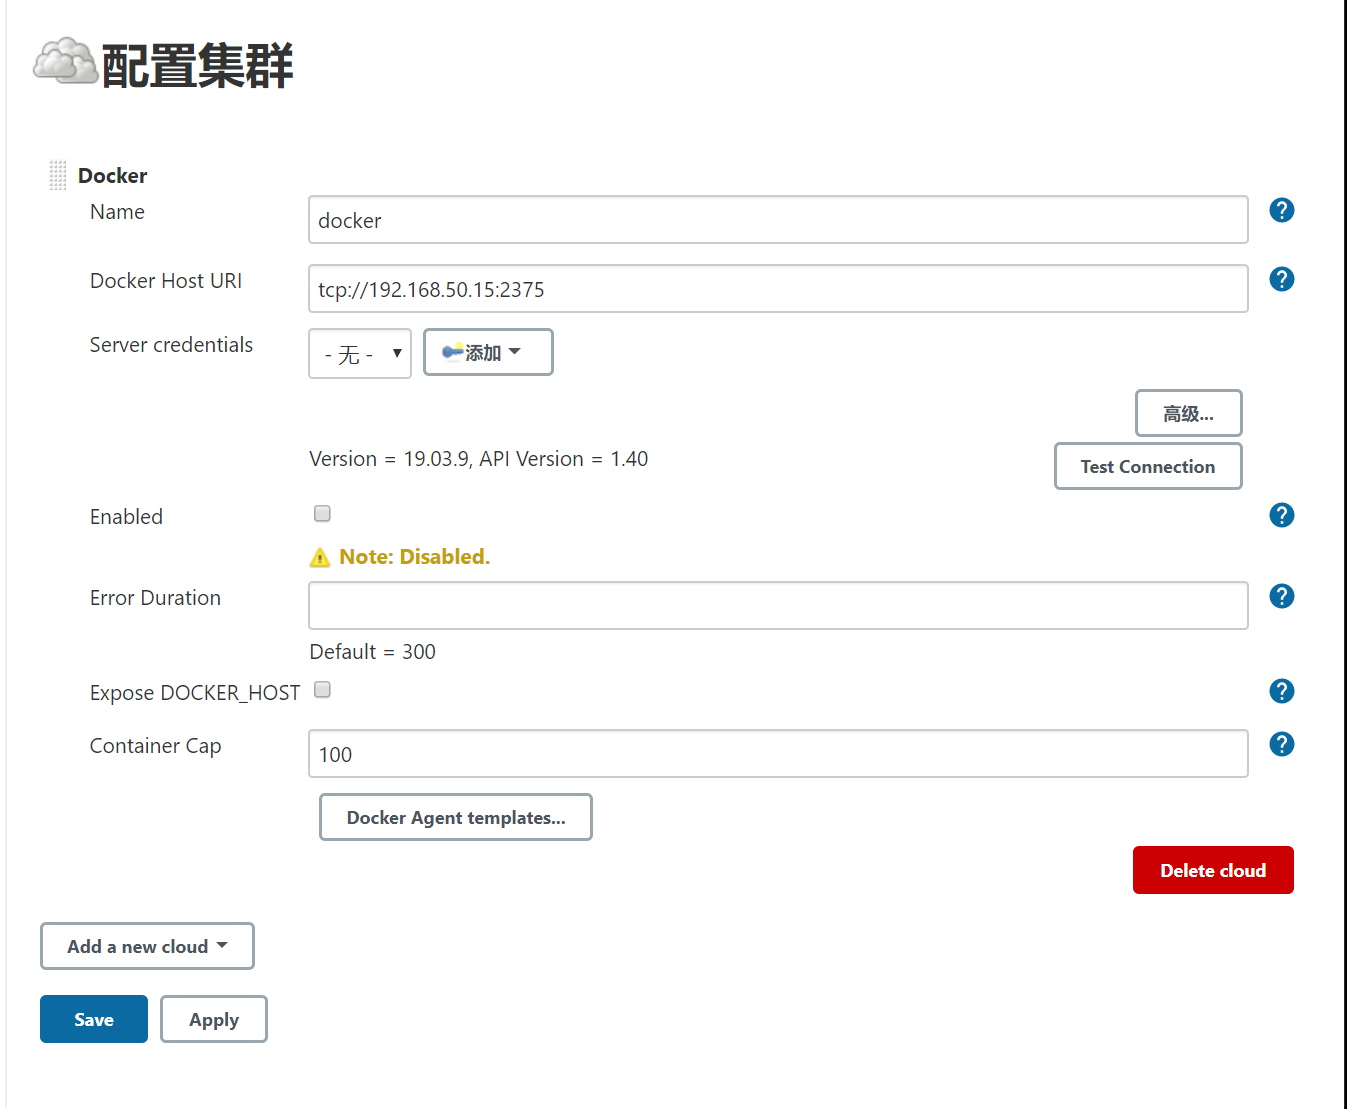Click the Expose DOCKER_HOST label
This screenshot has width=1347, height=1109.
click(x=195, y=693)
